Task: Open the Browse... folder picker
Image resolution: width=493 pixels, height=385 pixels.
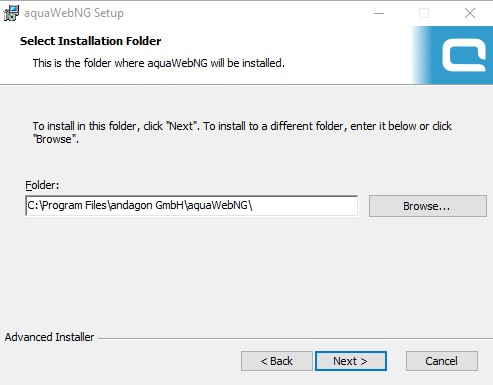Action: pyautogui.click(x=428, y=206)
